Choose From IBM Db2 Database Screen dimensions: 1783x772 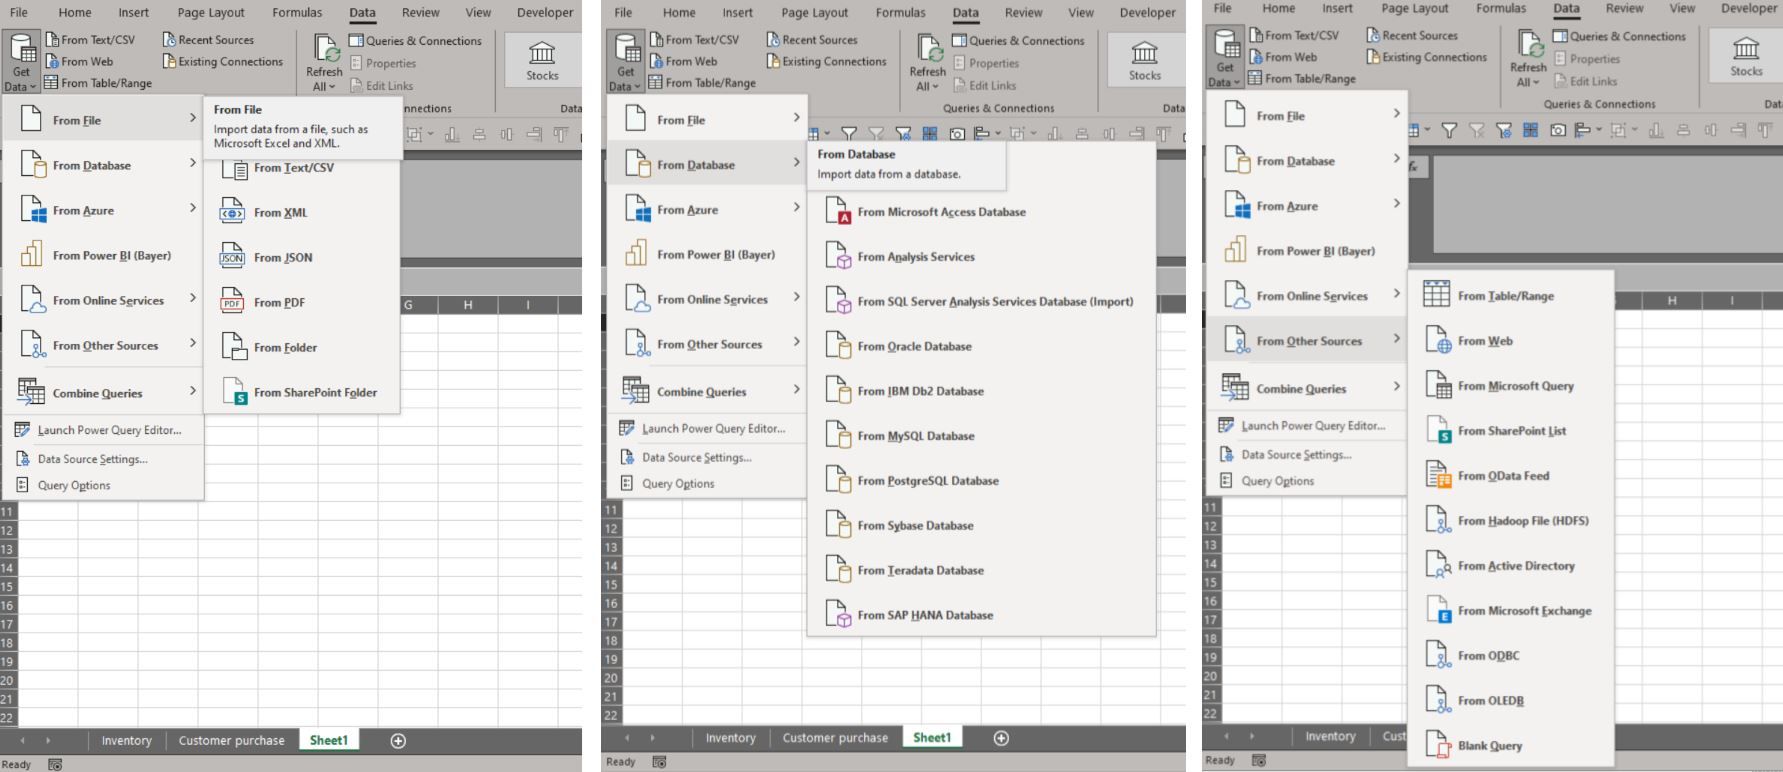tap(981, 391)
